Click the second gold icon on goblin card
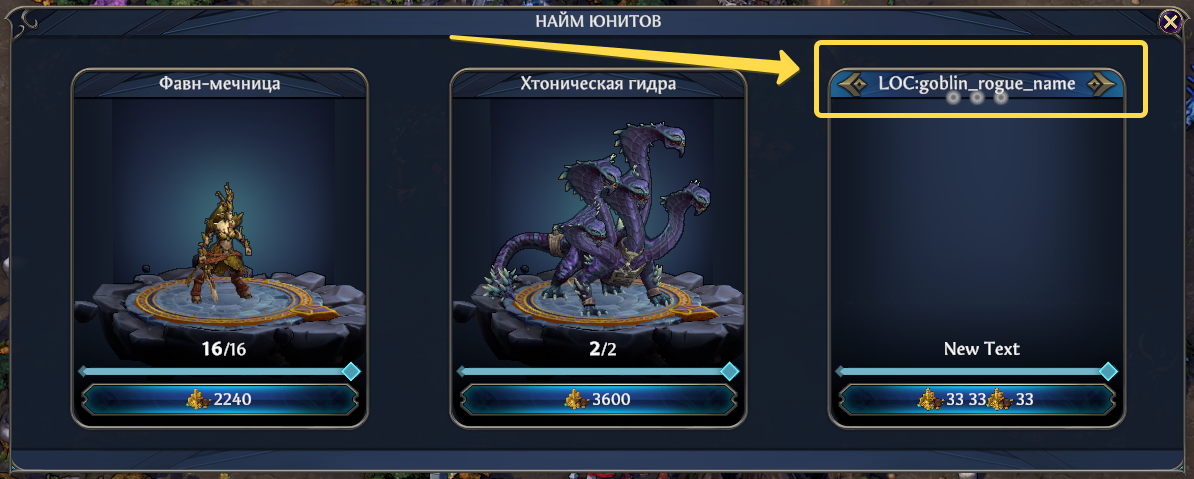The height and width of the screenshot is (479, 1194). point(1000,398)
